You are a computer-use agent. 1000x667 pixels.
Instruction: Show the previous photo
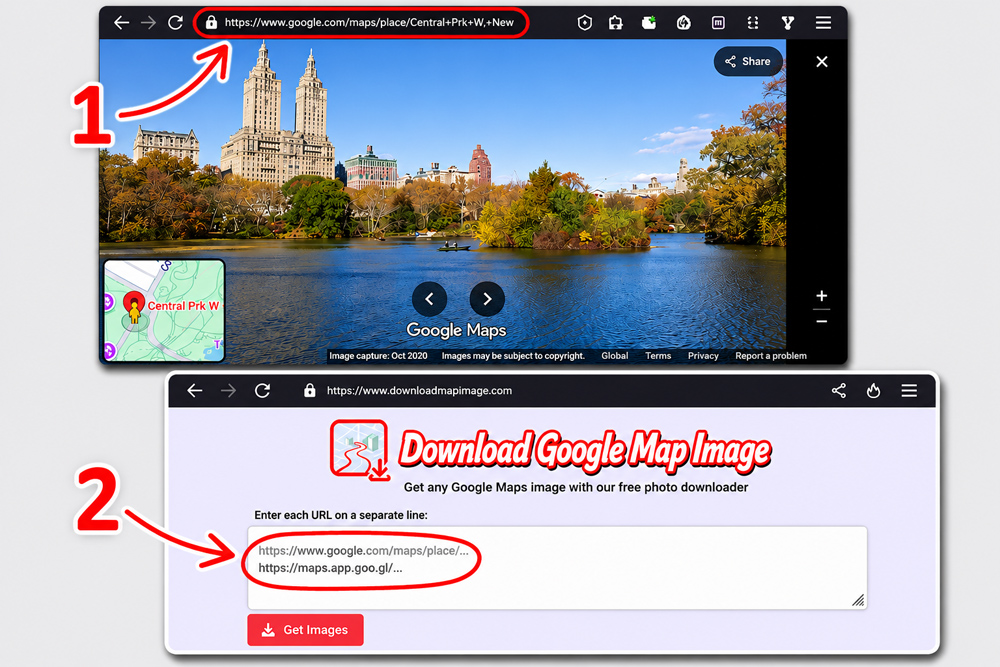click(429, 298)
